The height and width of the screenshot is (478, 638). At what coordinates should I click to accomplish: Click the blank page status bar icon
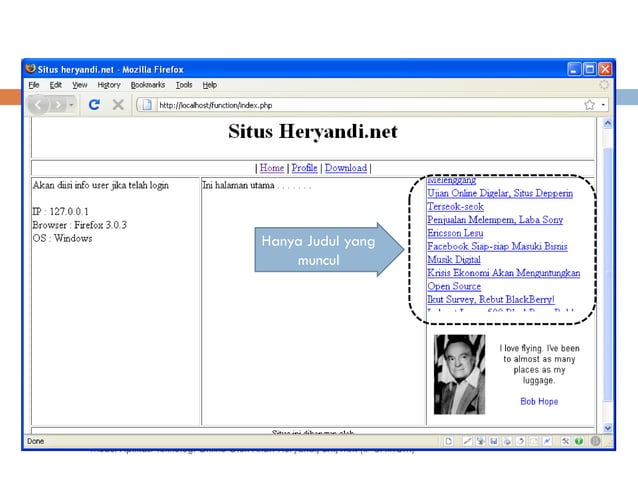(449, 441)
